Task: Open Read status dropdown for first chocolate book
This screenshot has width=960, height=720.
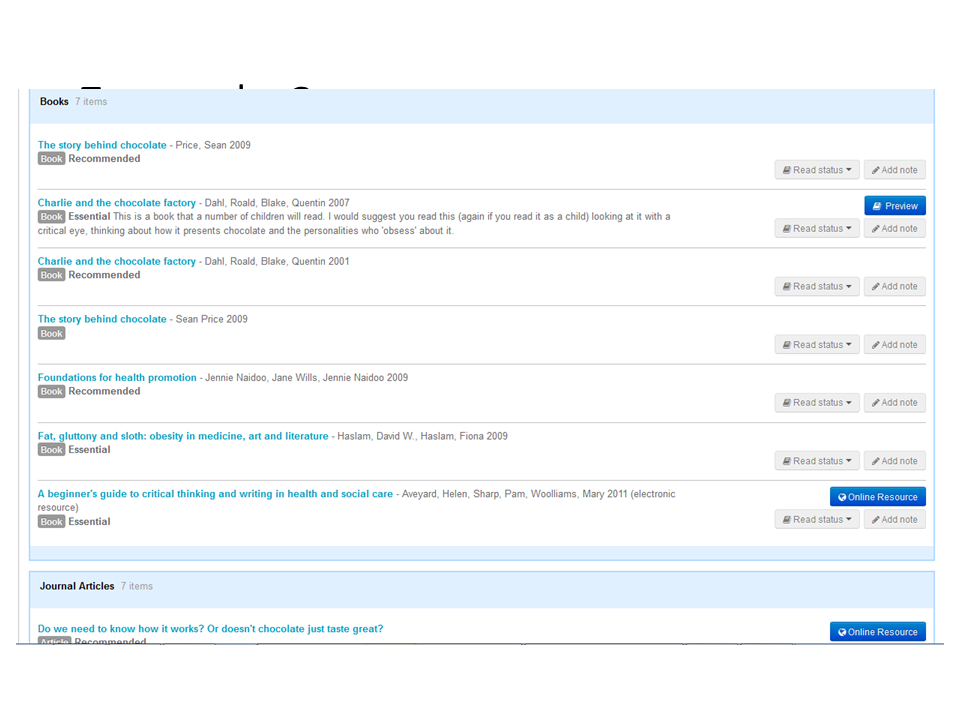Action: tap(816, 170)
